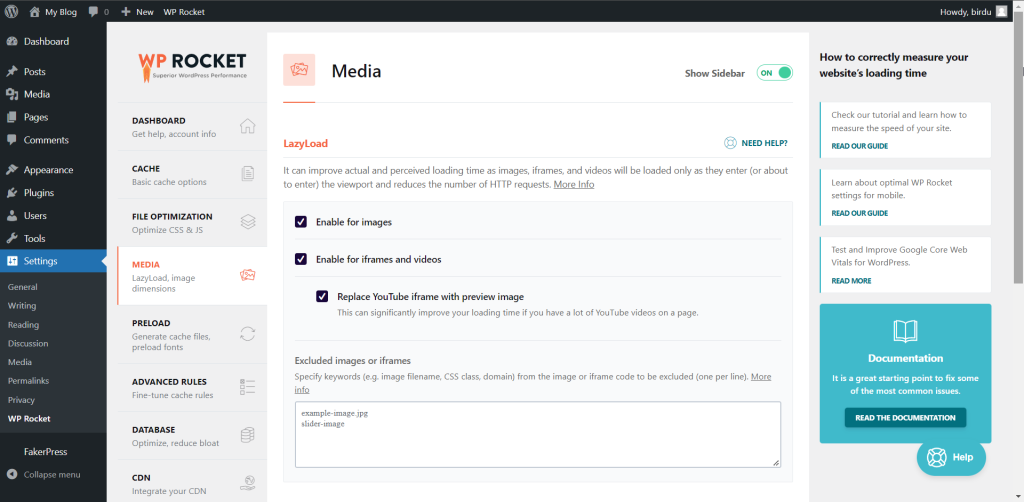Click the open book Documentation icon

point(905,331)
